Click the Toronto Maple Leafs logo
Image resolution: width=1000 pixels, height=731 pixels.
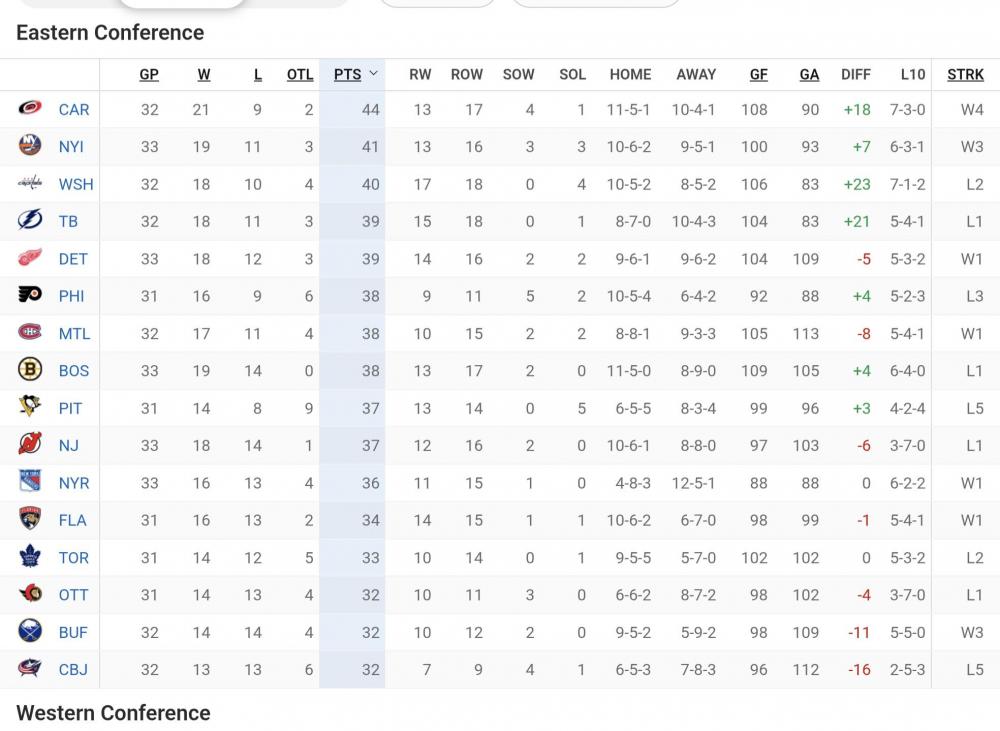[x=30, y=557]
